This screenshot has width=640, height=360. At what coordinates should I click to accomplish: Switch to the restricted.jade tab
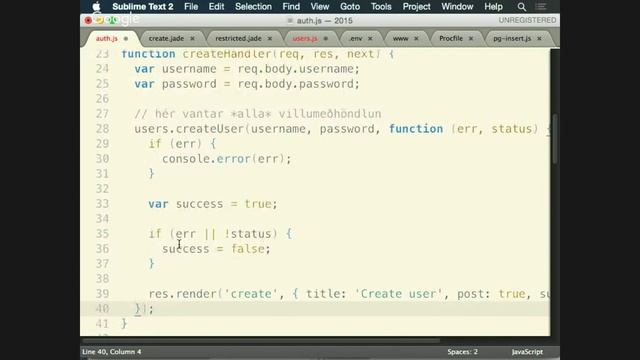click(238, 38)
